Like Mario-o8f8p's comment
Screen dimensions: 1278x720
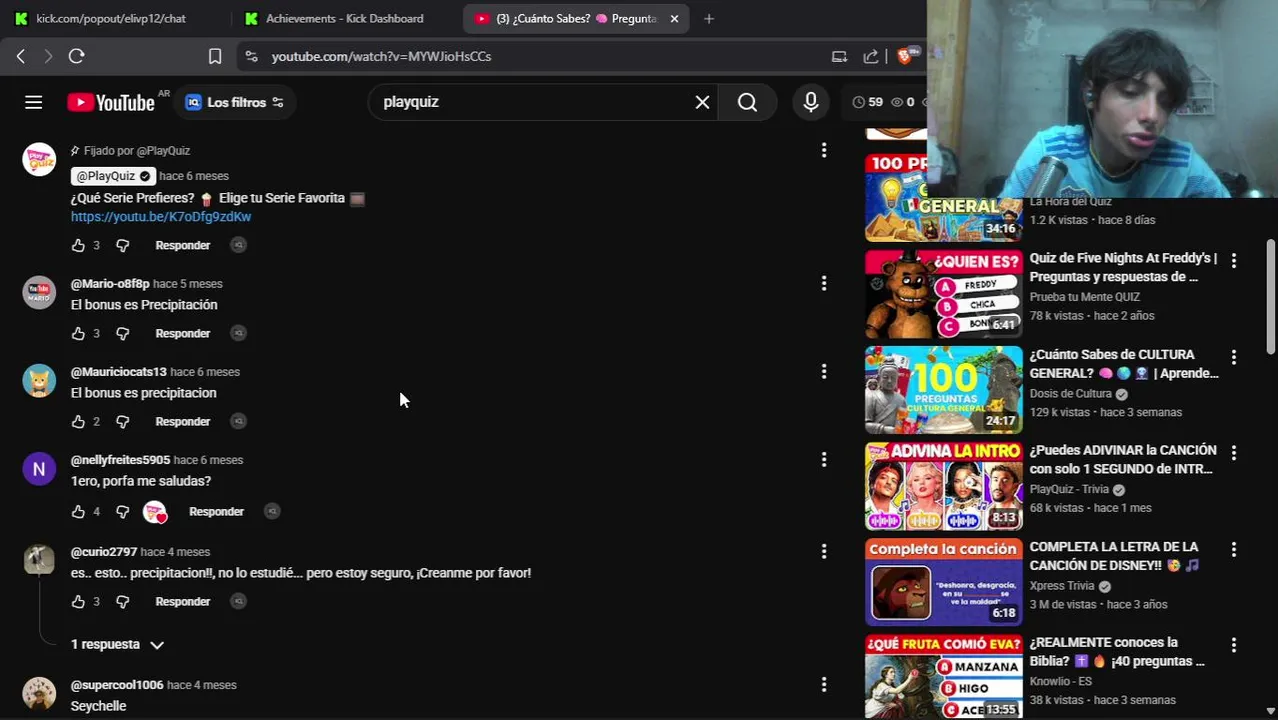[78, 333]
